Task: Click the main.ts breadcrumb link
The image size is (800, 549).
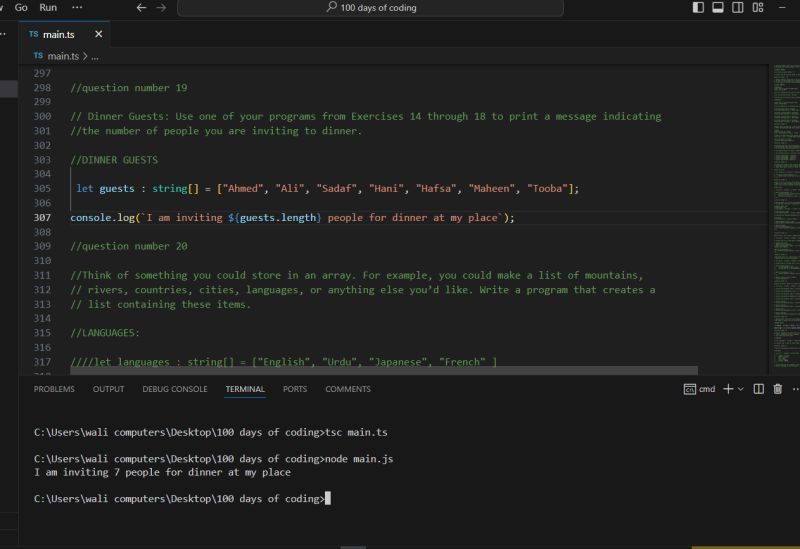Action: [61, 56]
